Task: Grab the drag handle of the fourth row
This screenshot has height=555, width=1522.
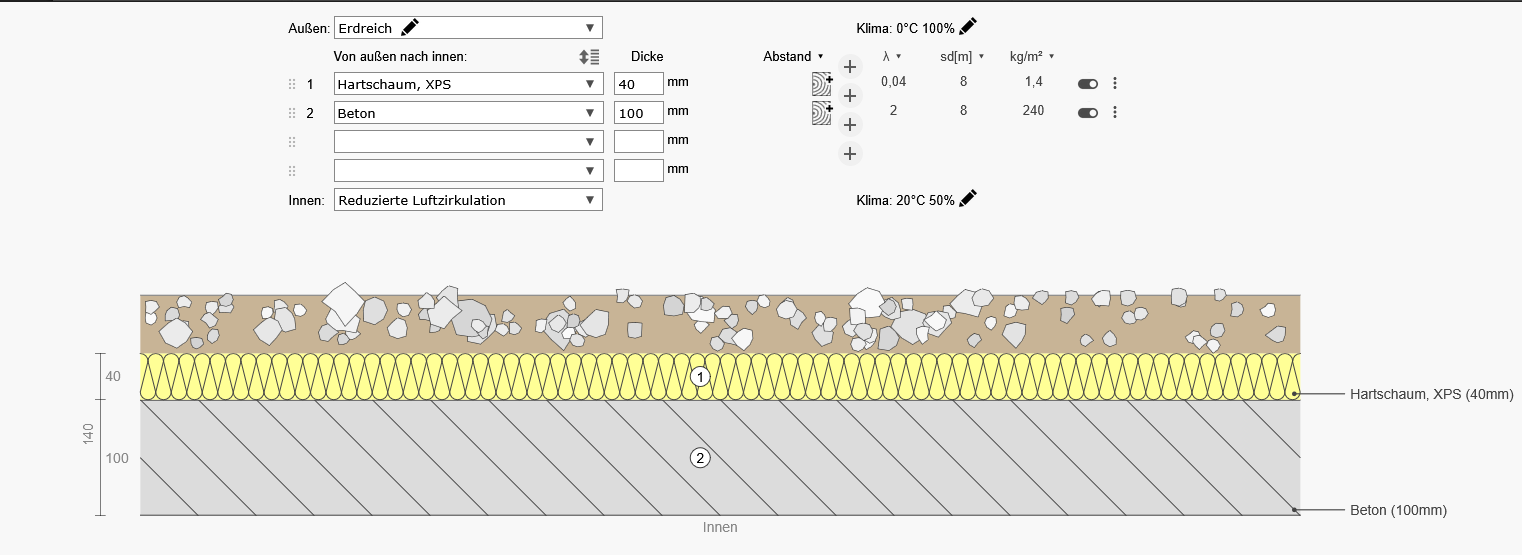Action: coord(293,171)
